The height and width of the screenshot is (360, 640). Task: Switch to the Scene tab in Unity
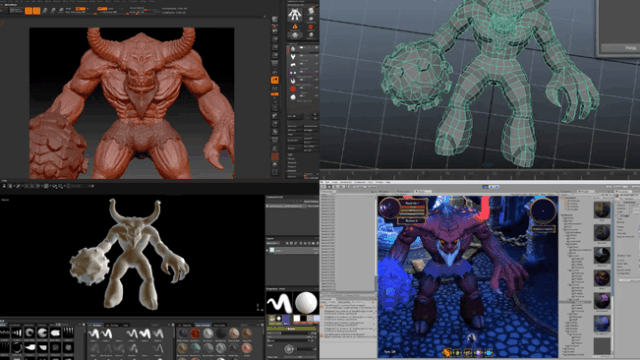383,191
